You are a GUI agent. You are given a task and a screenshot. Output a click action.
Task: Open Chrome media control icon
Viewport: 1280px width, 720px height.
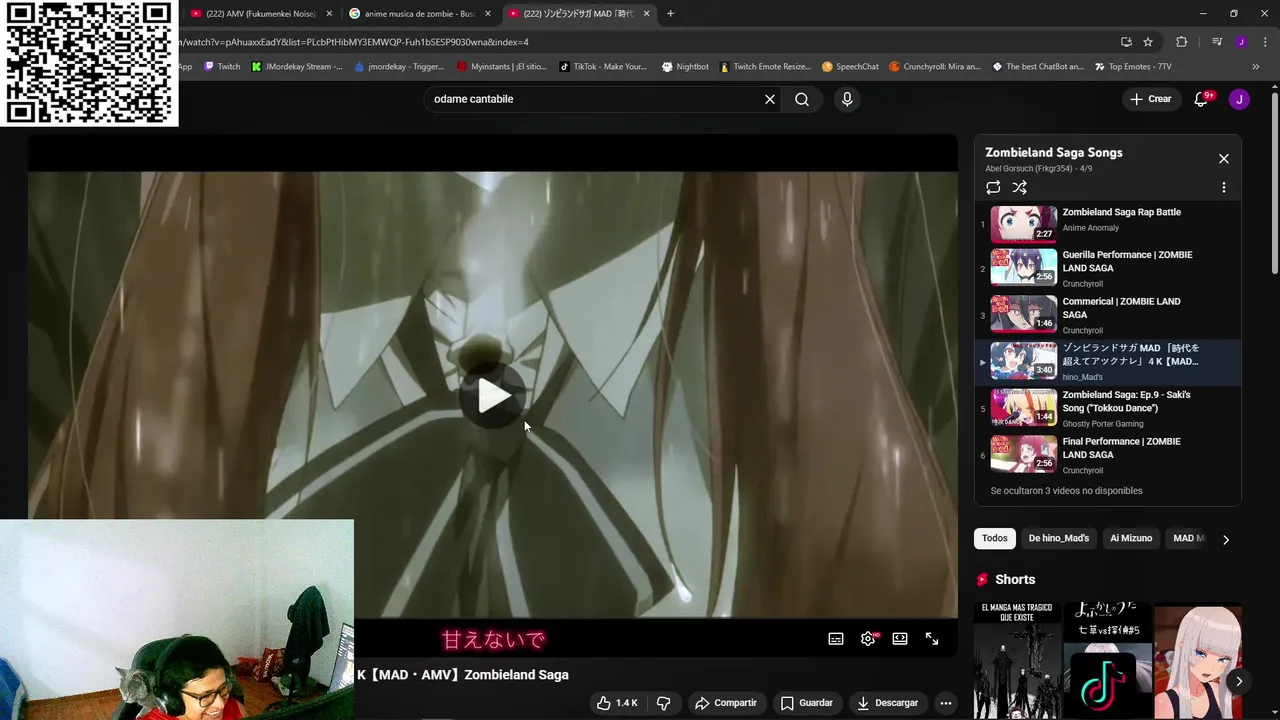pos(1217,42)
